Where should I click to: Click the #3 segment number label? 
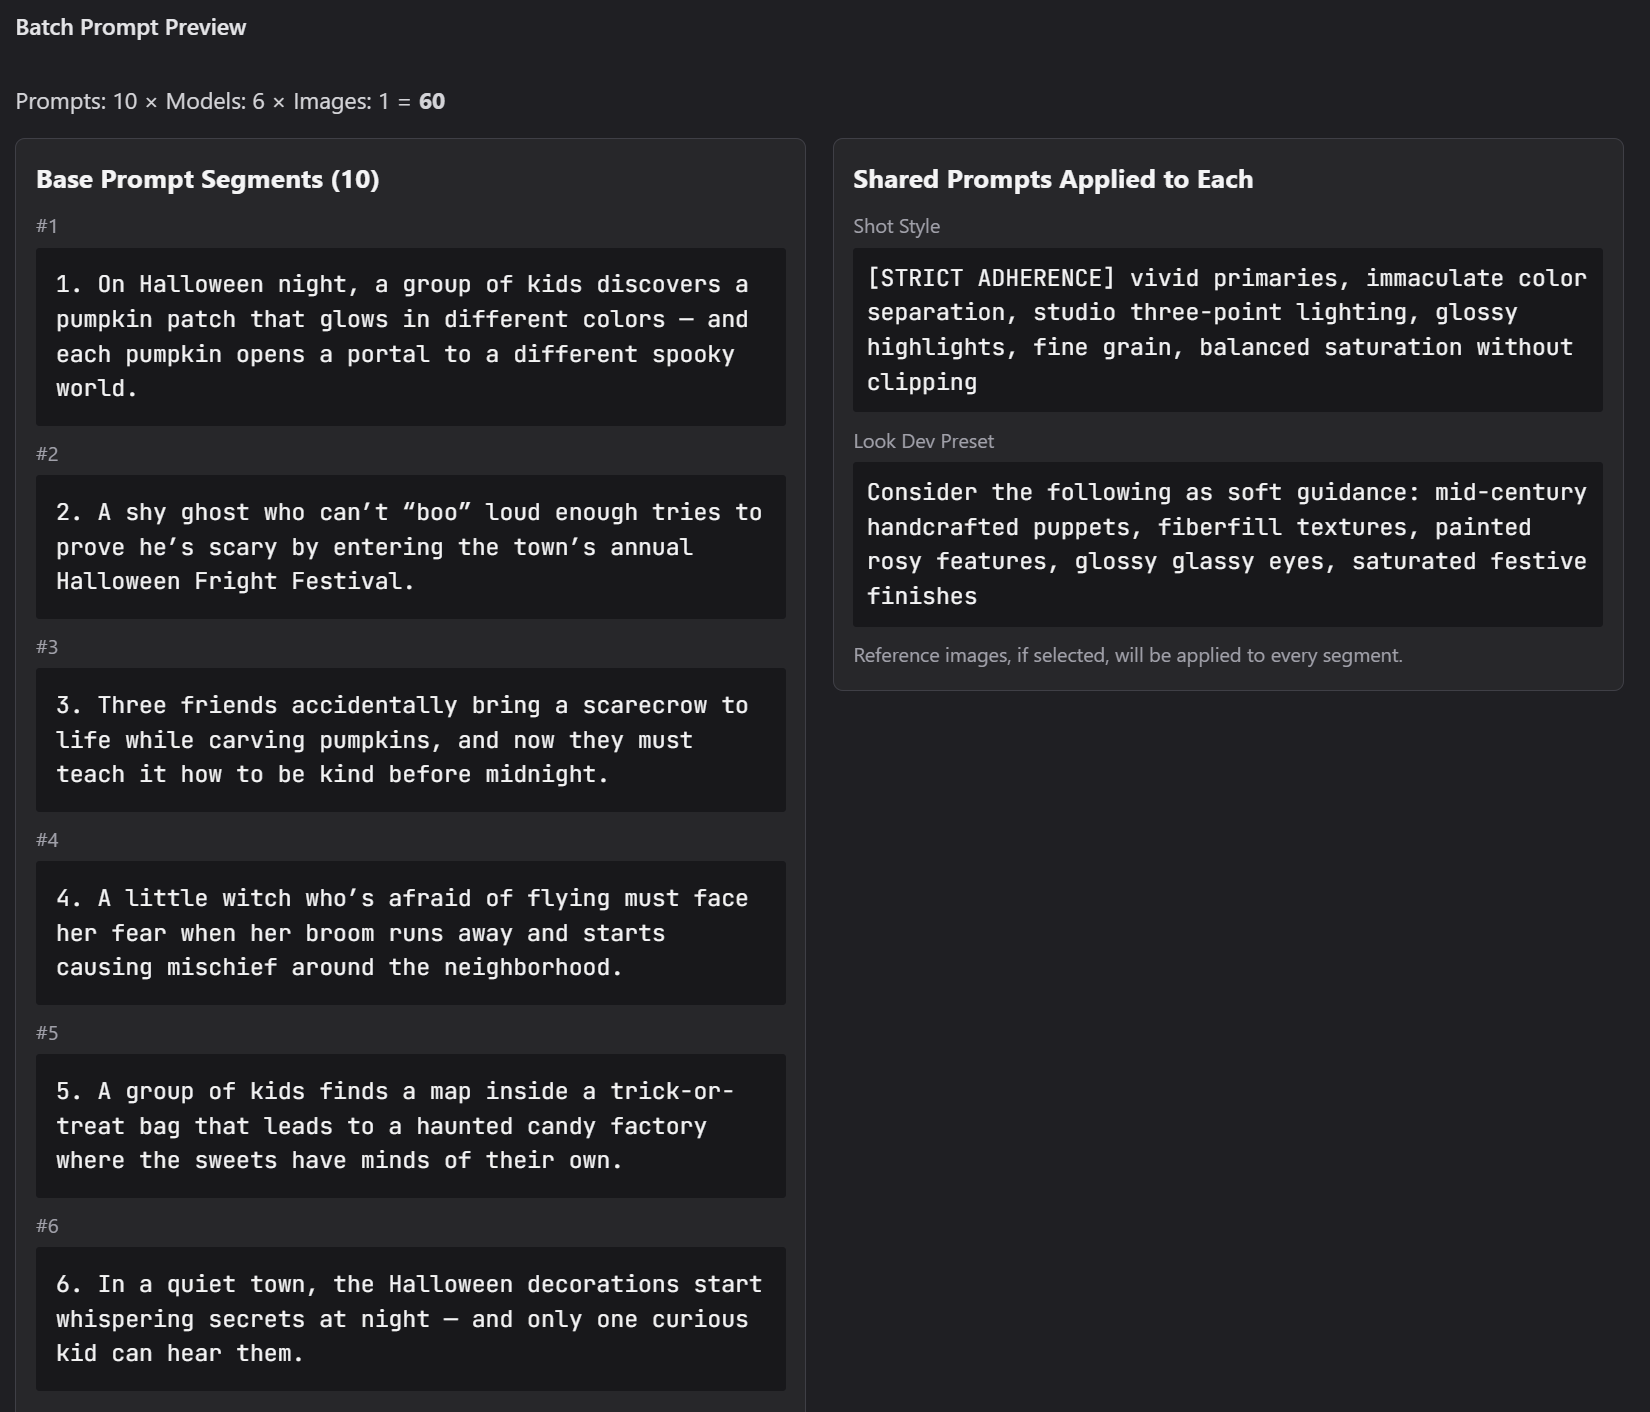coord(47,647)
